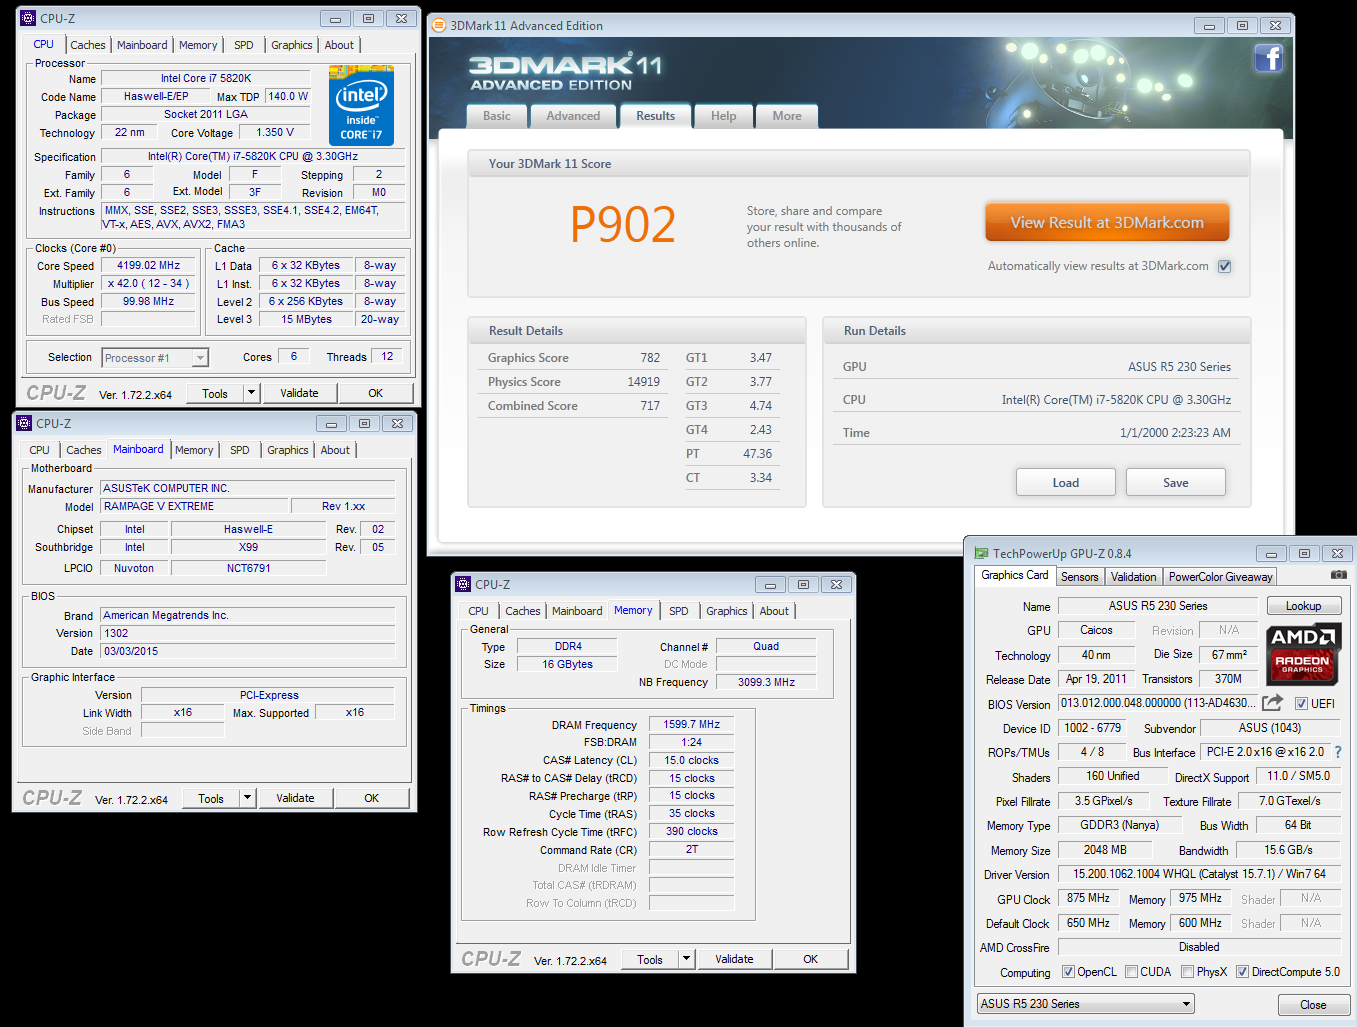Viewport: 1357px width, 1027px height.
Task: Click the CPU-Z Mainboard window title bar icon
Action: click(25, 423)
